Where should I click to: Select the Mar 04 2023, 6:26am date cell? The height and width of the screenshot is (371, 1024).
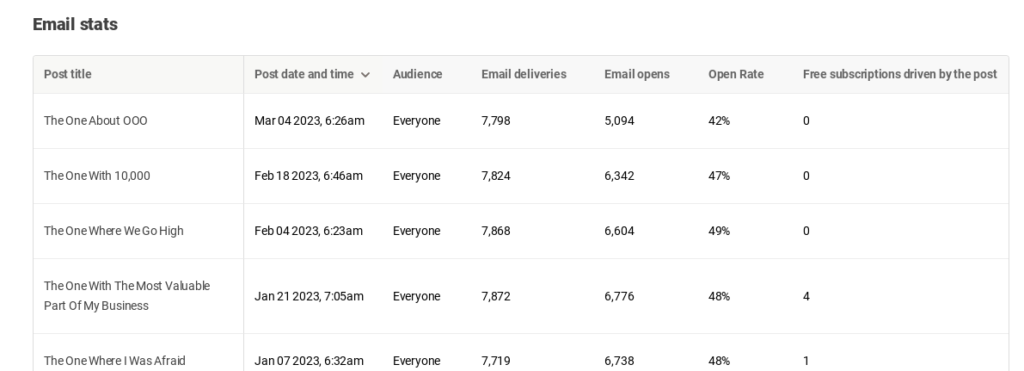click(x=310, y=121)
